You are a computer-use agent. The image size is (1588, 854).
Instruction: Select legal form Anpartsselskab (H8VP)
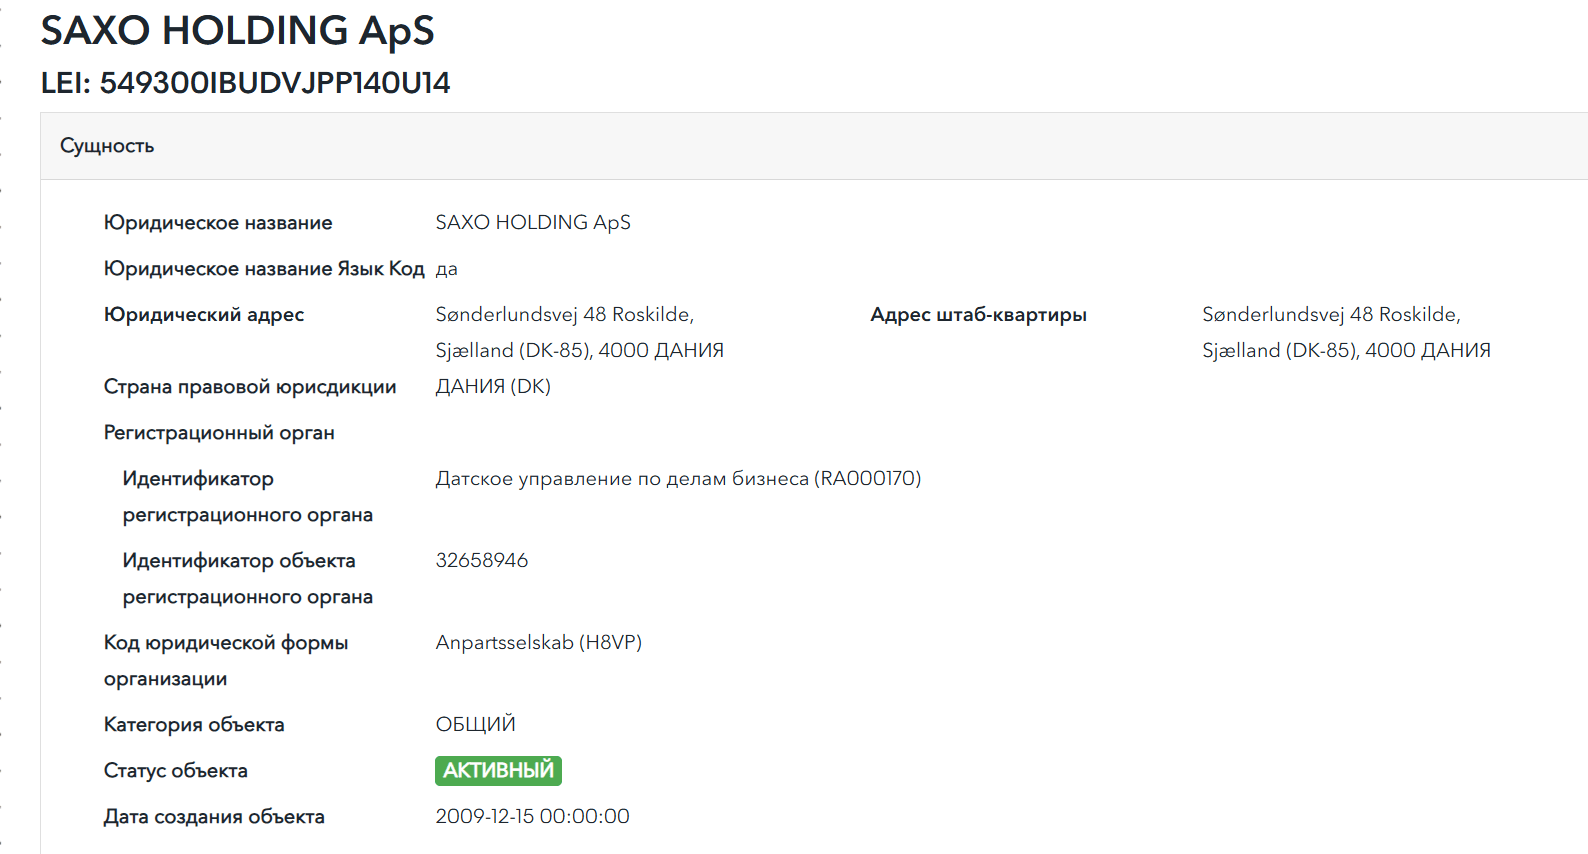click(x=538, y=643)
